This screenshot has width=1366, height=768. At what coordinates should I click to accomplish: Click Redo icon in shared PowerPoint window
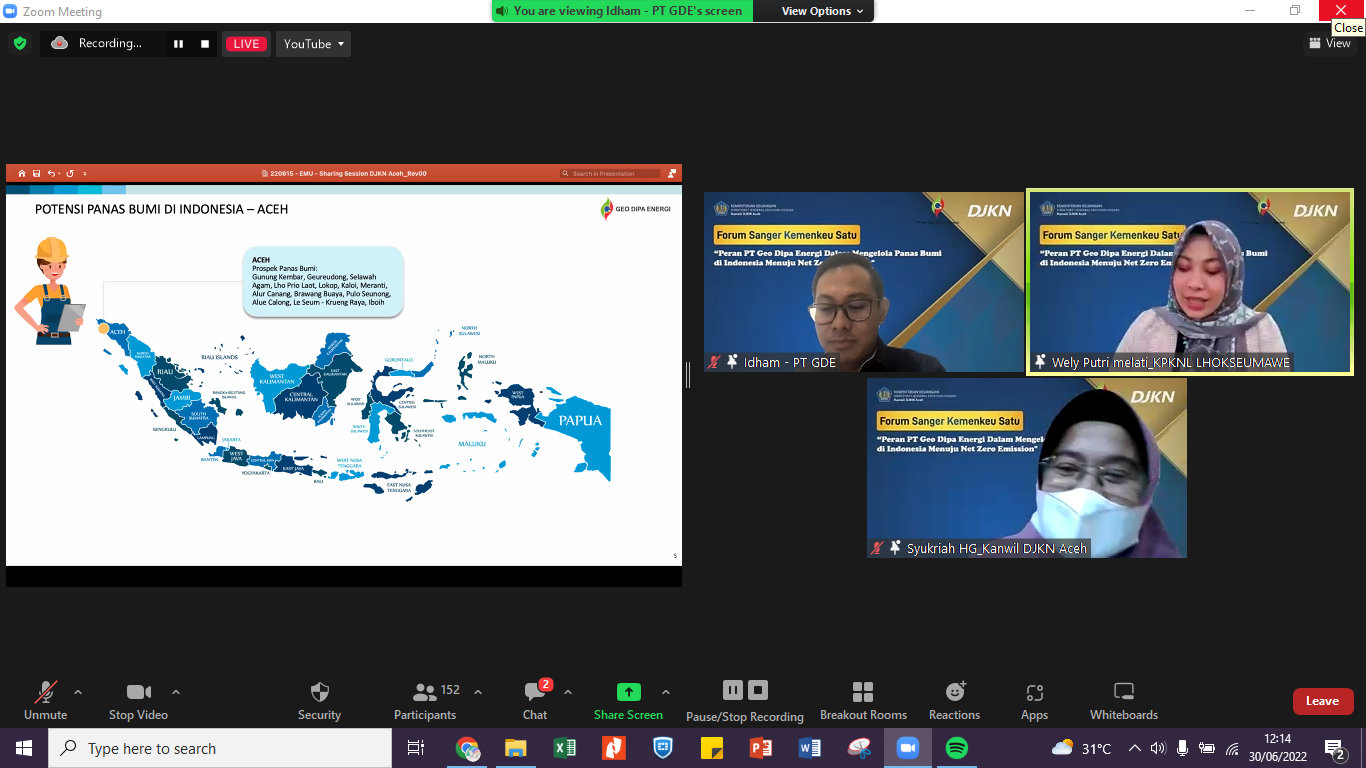(70, 174)
